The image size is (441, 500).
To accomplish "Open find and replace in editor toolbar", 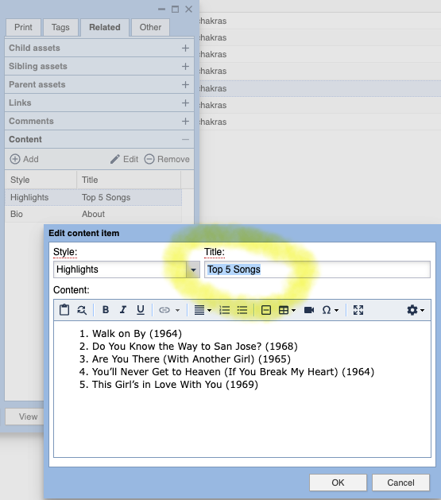I will tap(82, 310).
